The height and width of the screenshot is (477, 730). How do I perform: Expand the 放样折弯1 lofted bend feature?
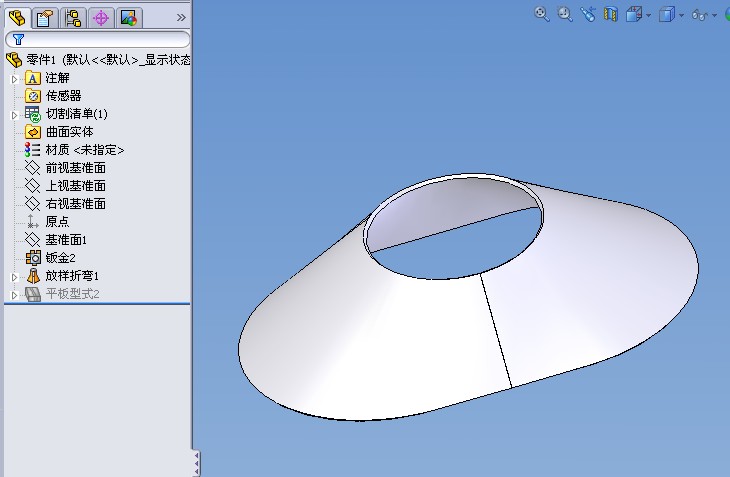[x=14, y=277]
